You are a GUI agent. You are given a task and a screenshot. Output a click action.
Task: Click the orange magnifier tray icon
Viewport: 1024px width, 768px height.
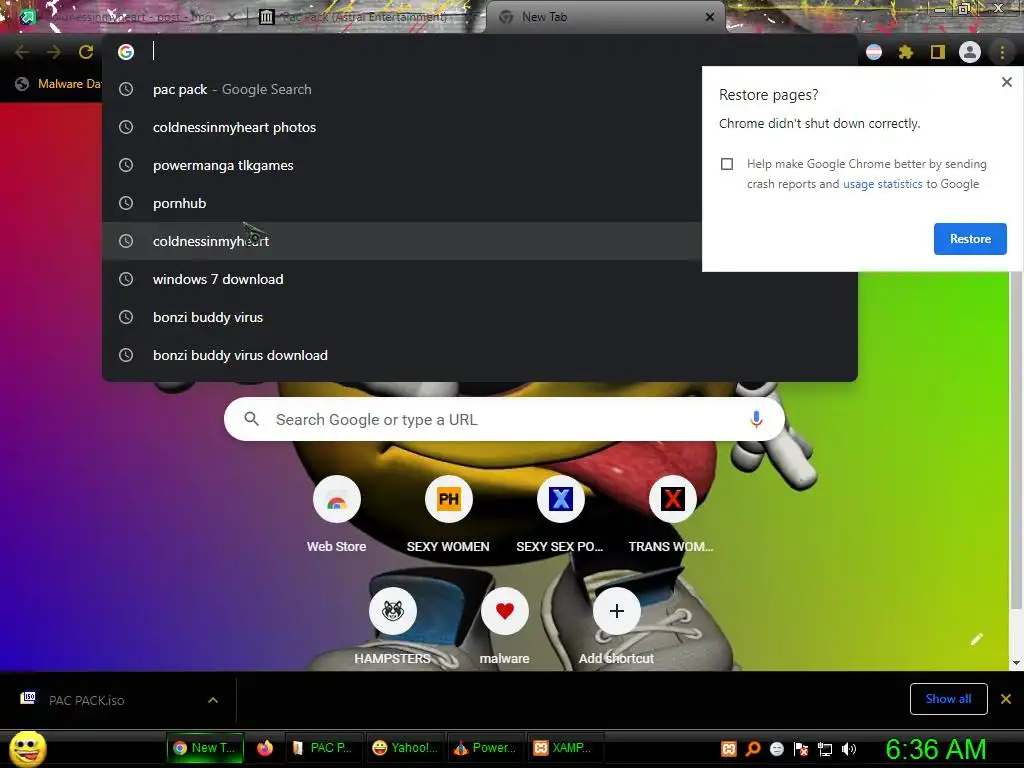(x=753, y=749)
